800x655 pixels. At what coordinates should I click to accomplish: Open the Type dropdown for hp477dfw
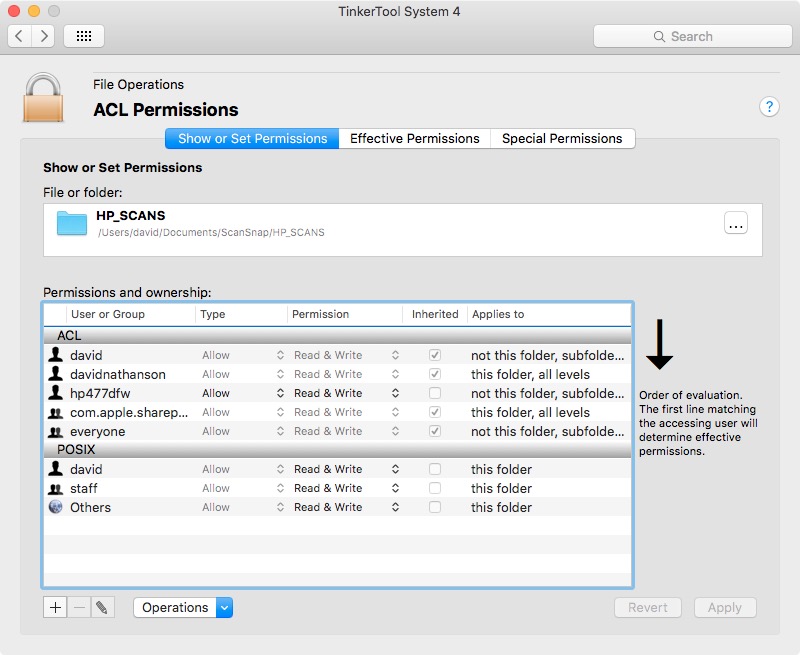(x=243, y=393)
